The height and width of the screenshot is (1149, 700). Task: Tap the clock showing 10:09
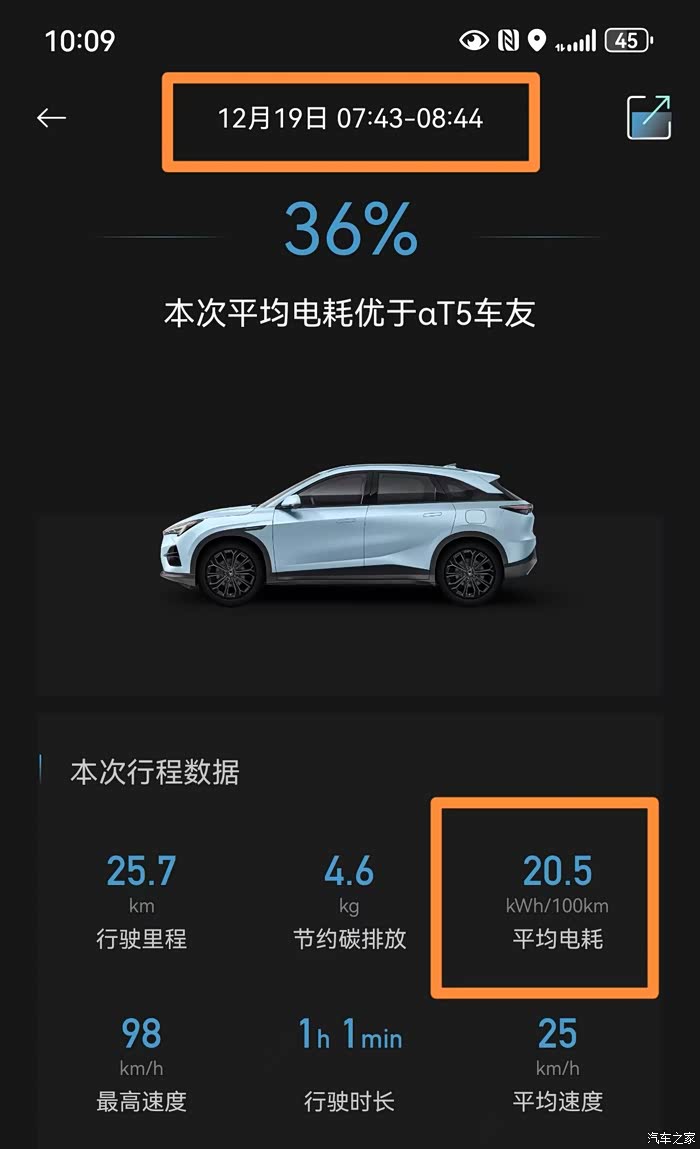click(x=80, y=40)
